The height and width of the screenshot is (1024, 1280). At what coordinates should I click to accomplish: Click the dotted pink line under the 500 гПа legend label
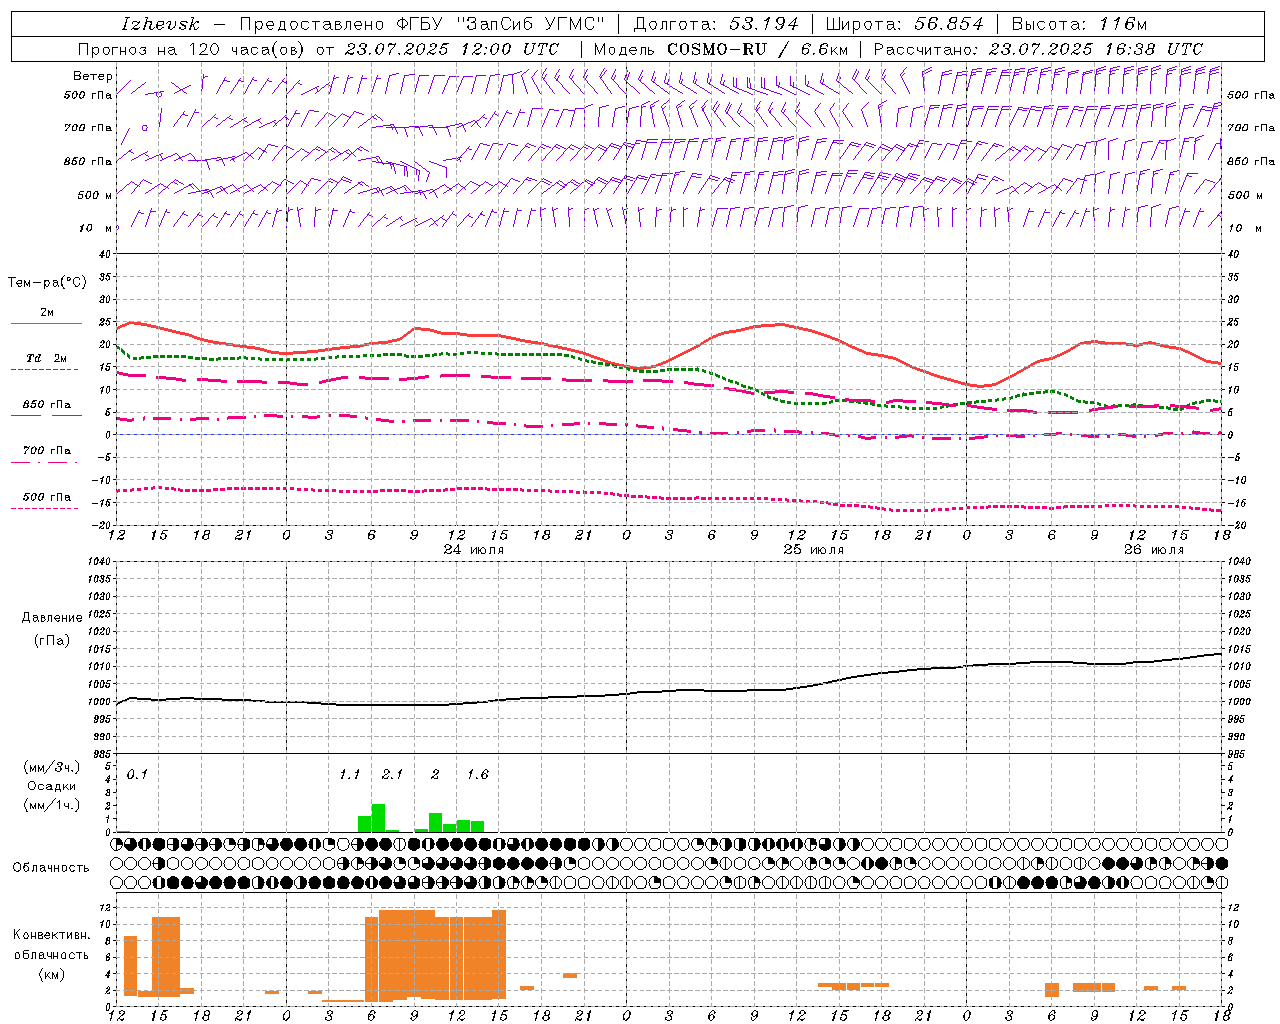[x=45, y=508]
